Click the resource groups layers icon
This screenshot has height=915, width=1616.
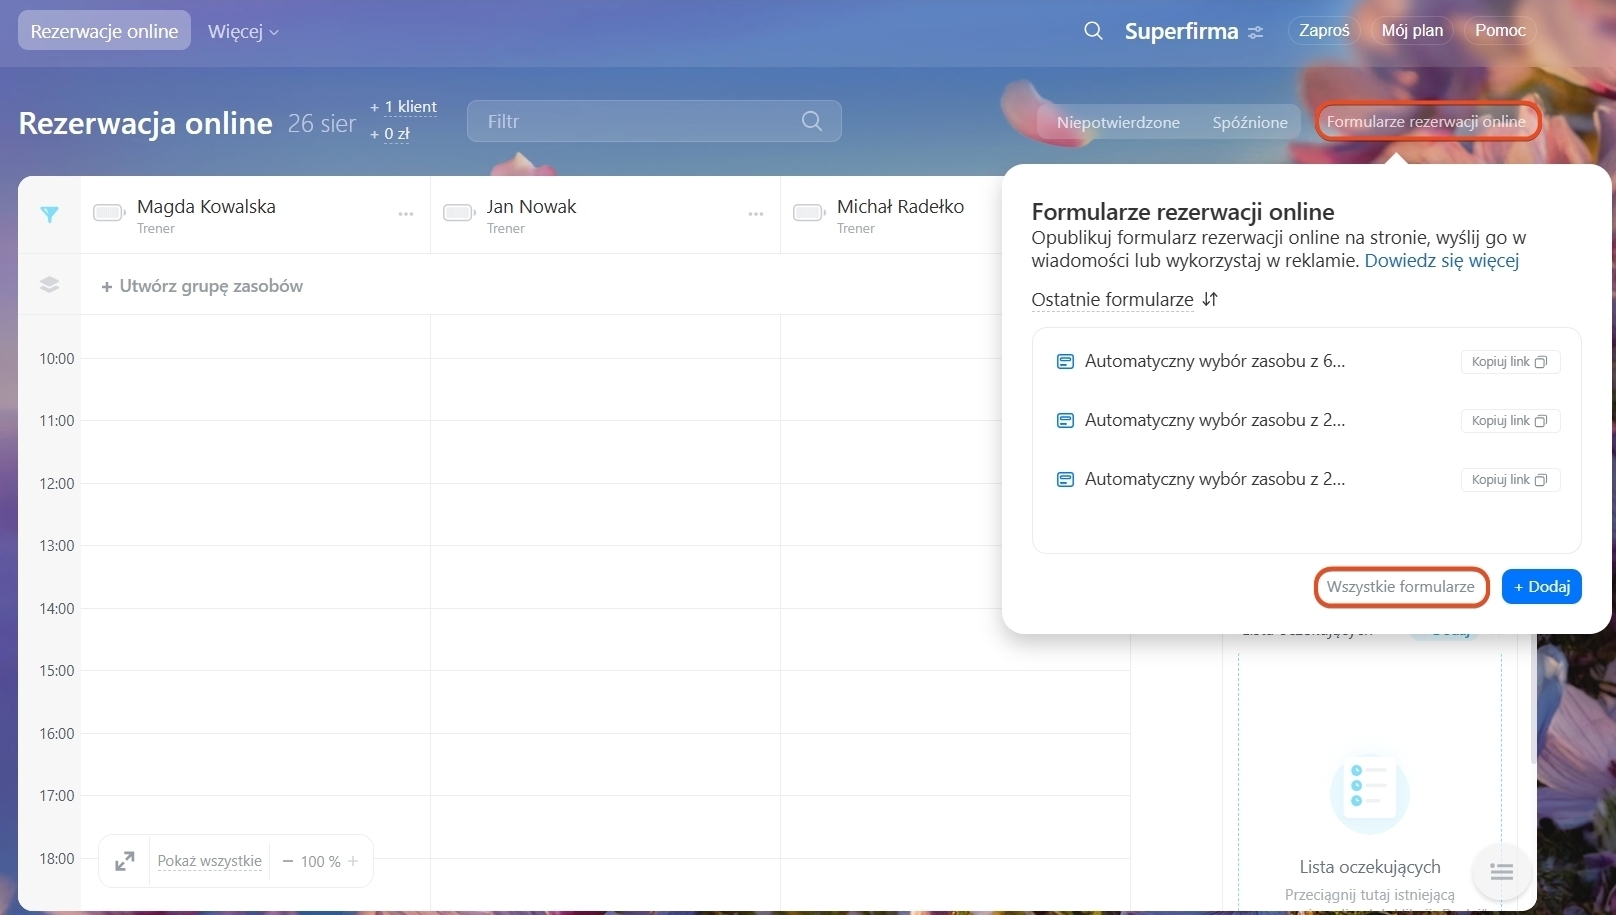pos(49,285)
